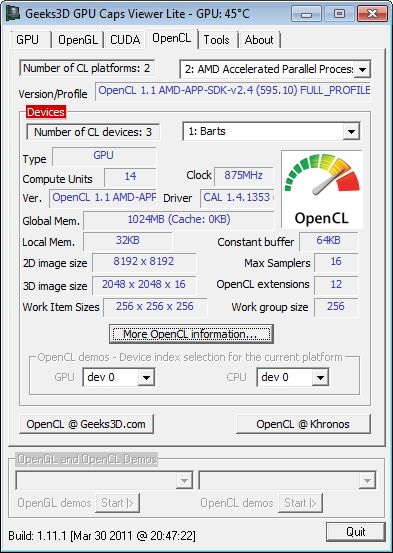Screen dimensions: 393x553
Task: Click the Ver. OpenCL 1.1 AMD-APP field
Action: tap(103, 198)
